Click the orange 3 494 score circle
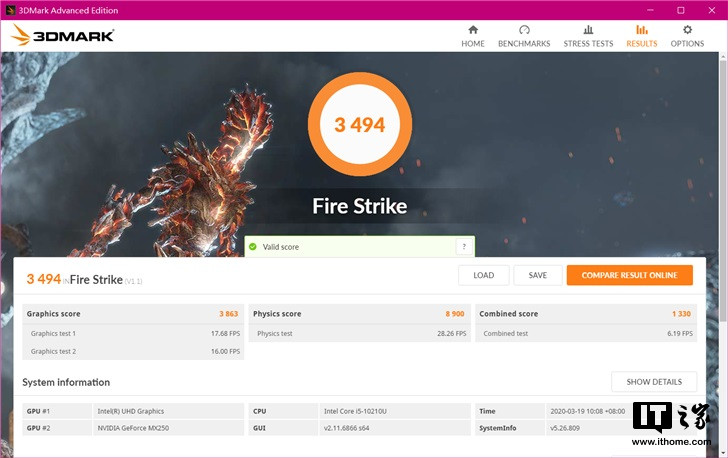The height and width of the screenshot is (458, 728). [x=359, y=125]
